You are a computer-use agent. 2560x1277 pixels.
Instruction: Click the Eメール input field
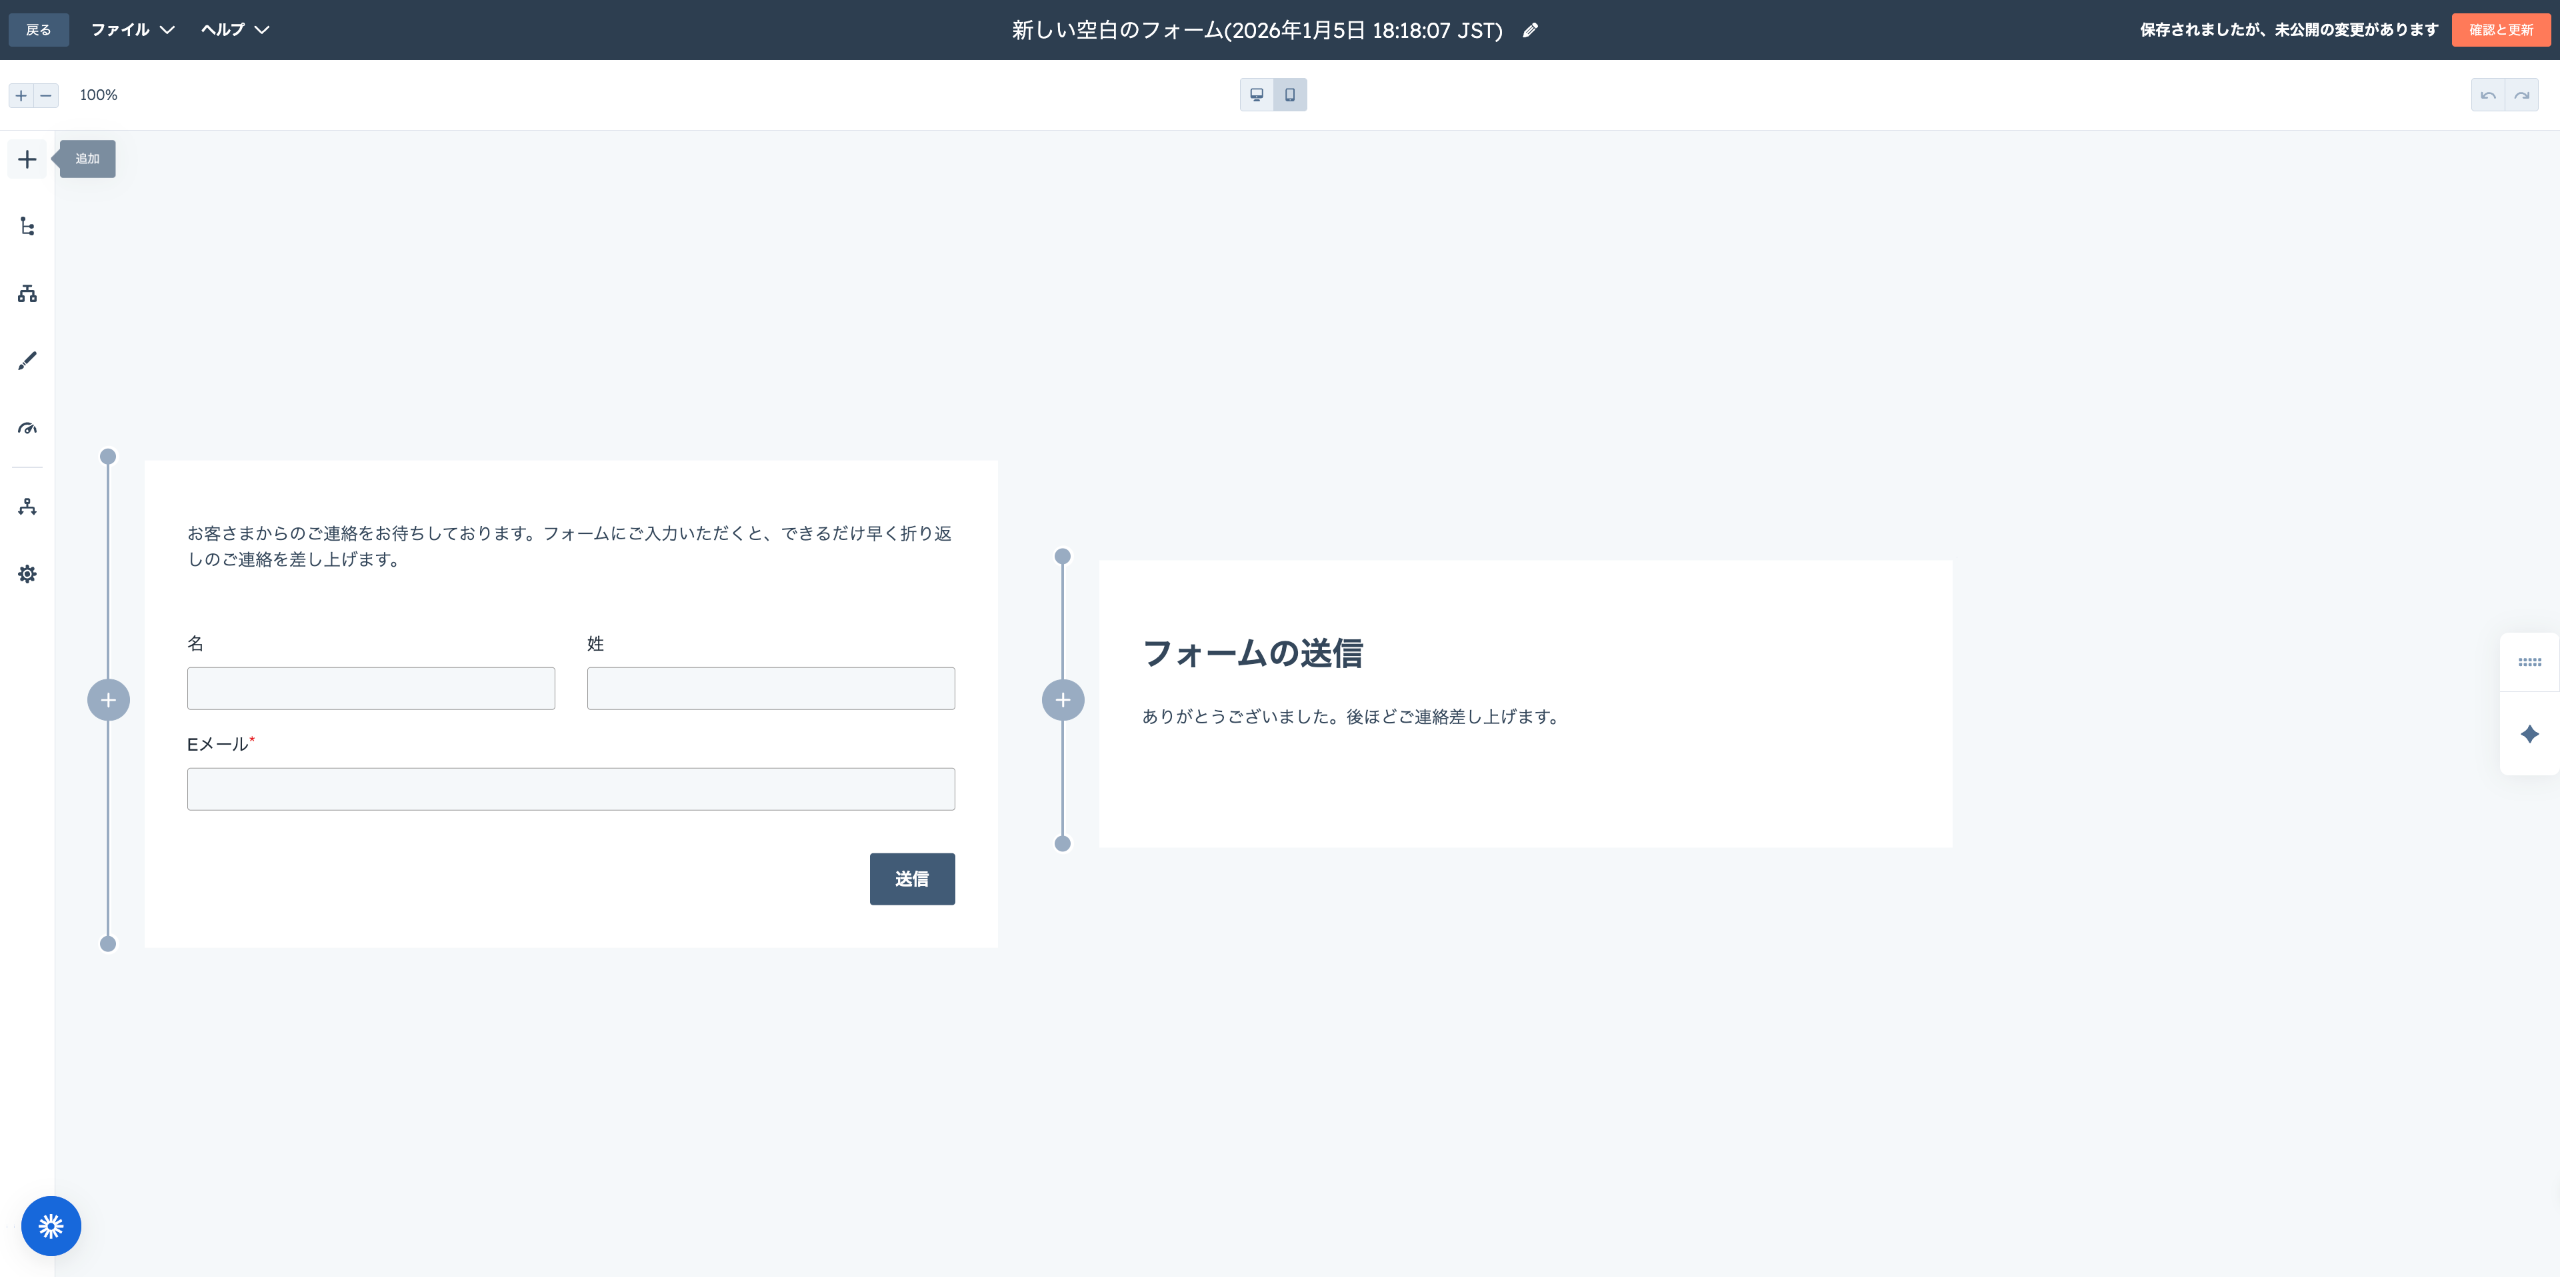tap(570, 789)
